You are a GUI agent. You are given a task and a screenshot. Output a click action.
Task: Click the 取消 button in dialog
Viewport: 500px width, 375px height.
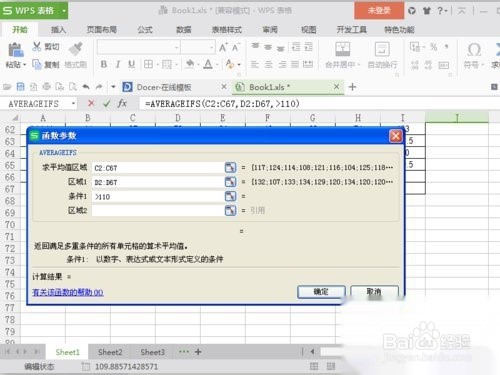tap(374, 292)
